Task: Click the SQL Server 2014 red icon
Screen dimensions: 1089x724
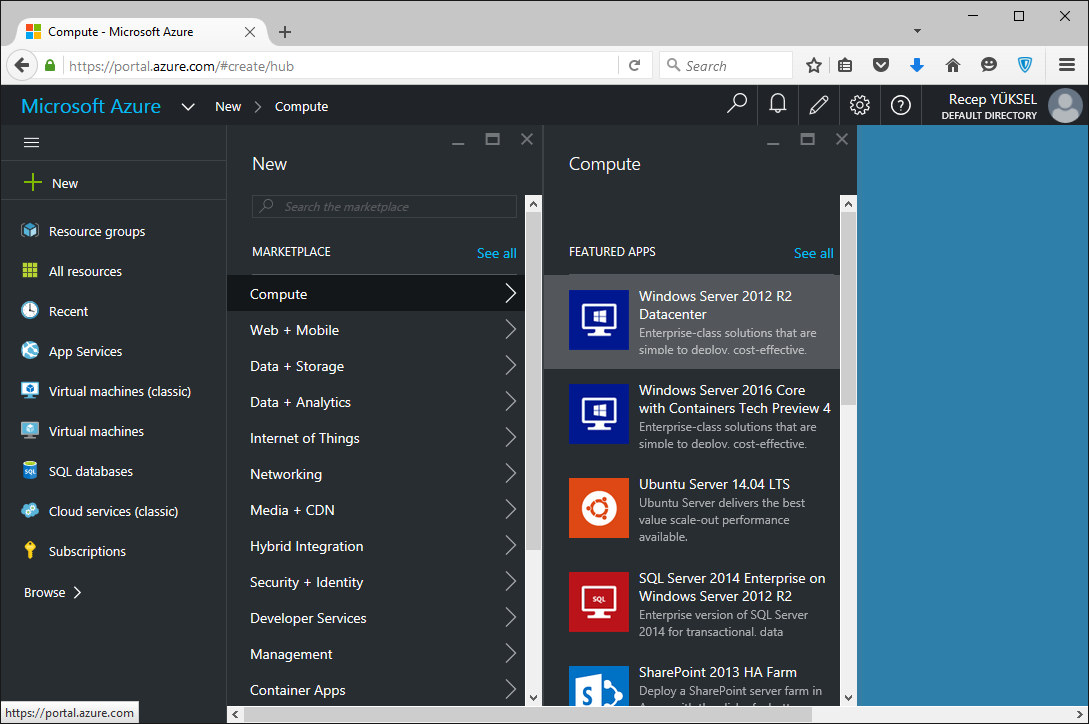Action: 599,602
